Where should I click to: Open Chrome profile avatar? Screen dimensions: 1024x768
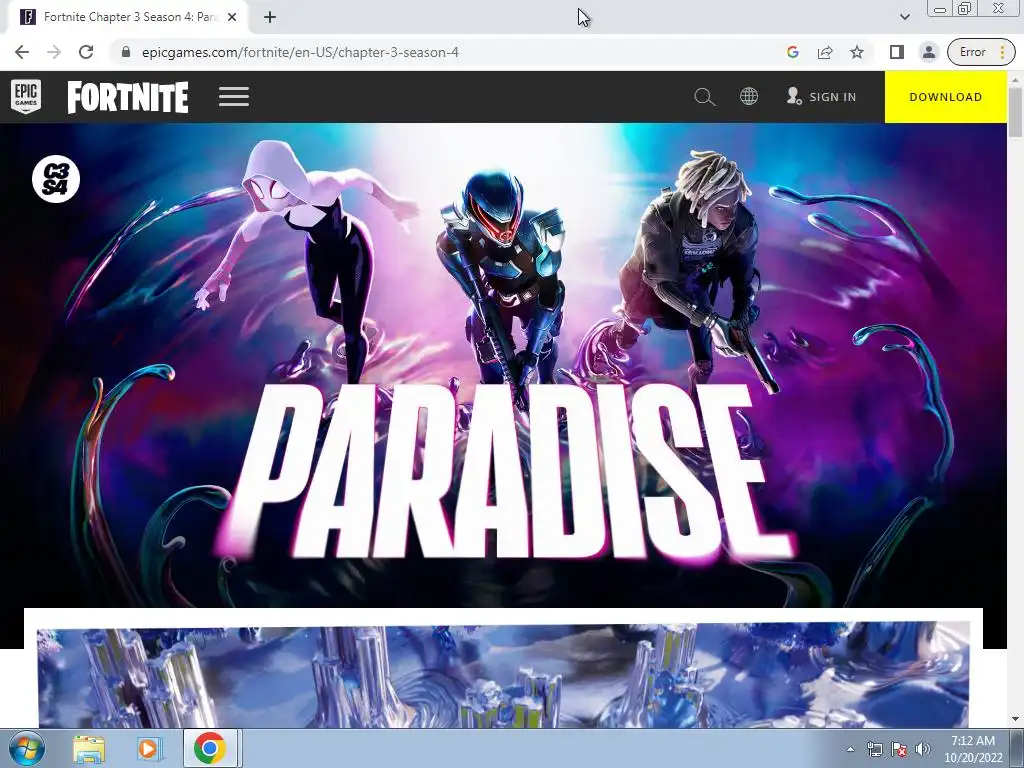click(929, 52)
